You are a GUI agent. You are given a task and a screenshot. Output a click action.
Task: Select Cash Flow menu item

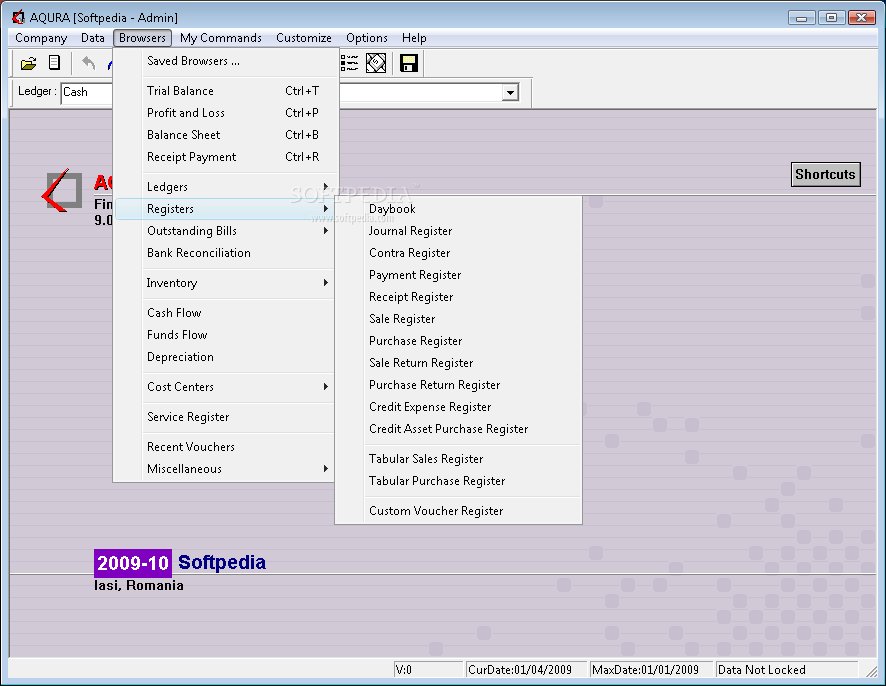click(x=226, y=312)
